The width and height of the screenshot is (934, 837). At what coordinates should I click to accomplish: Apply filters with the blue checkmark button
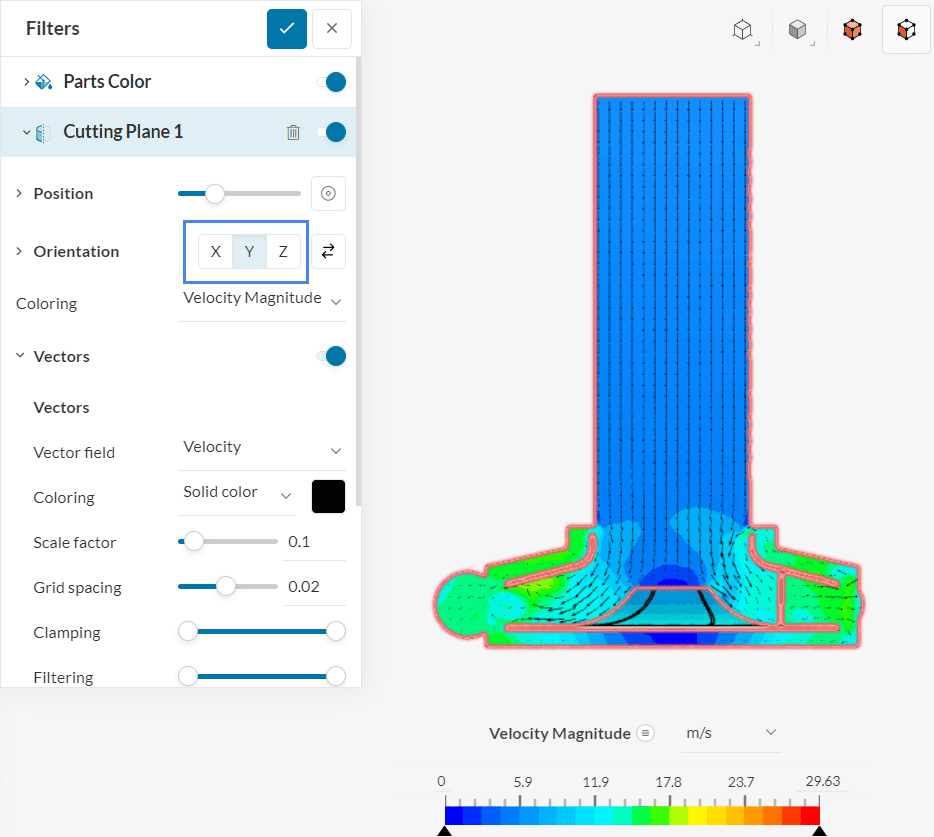tap(287, 29)
